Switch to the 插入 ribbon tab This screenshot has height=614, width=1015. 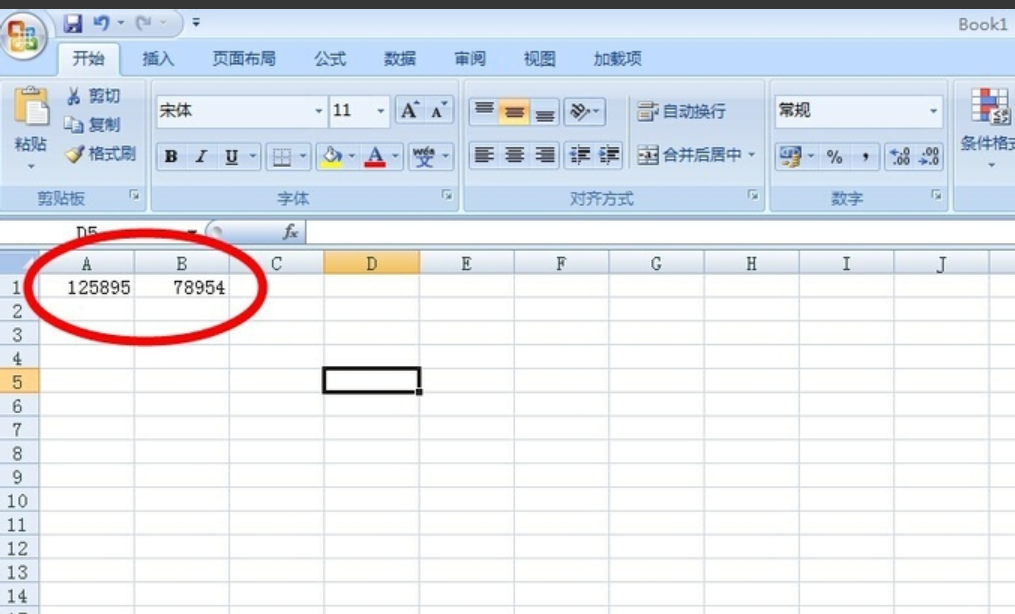tap(158, 59)
